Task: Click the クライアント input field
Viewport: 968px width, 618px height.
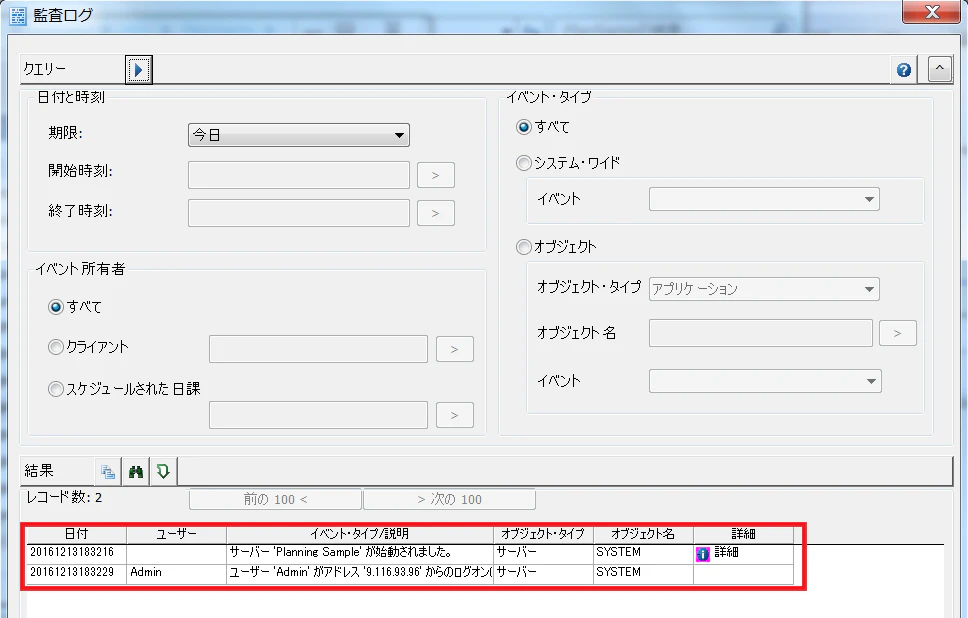Action: (319, 349)
